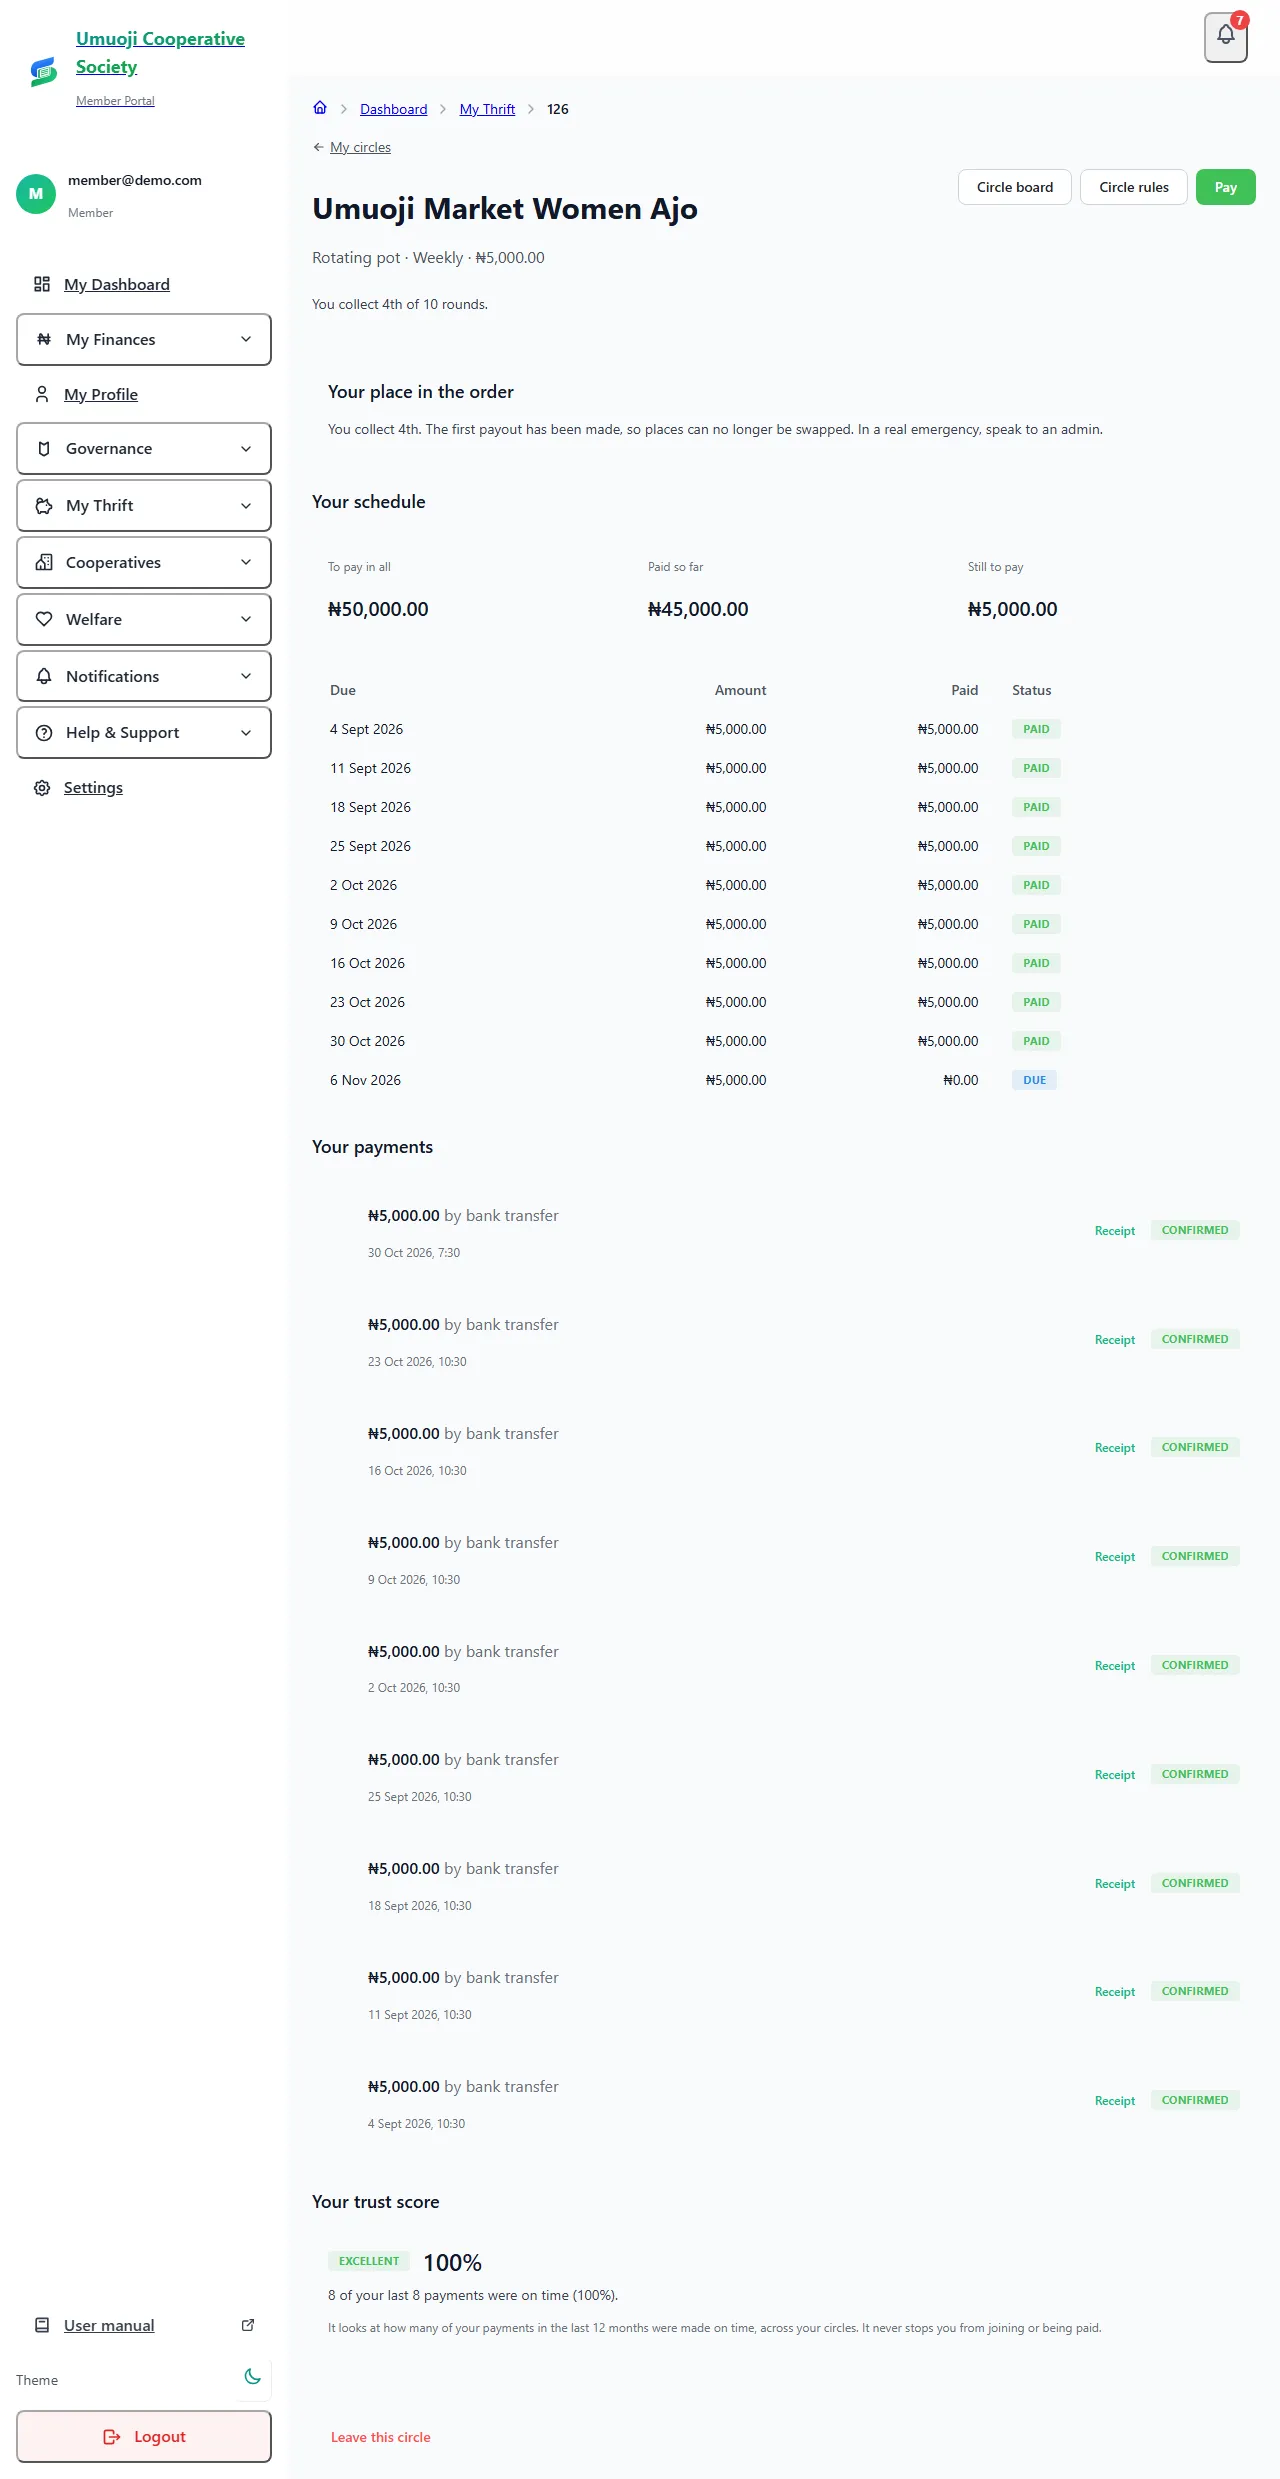Screen dimensions: 1280x2479
Task: View the Circle rules
Action: (1134, 187)
